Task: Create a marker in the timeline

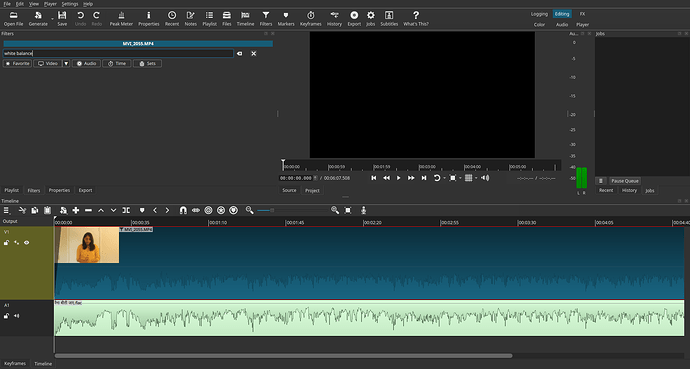Action: tap(142, 211)
